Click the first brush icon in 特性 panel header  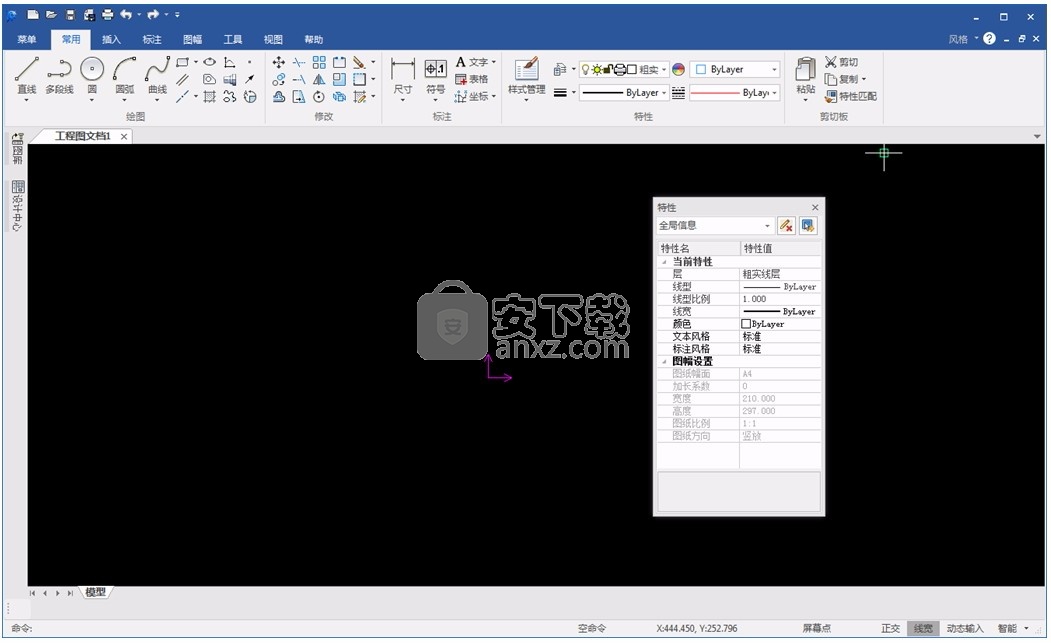click(x=786, y=226)
